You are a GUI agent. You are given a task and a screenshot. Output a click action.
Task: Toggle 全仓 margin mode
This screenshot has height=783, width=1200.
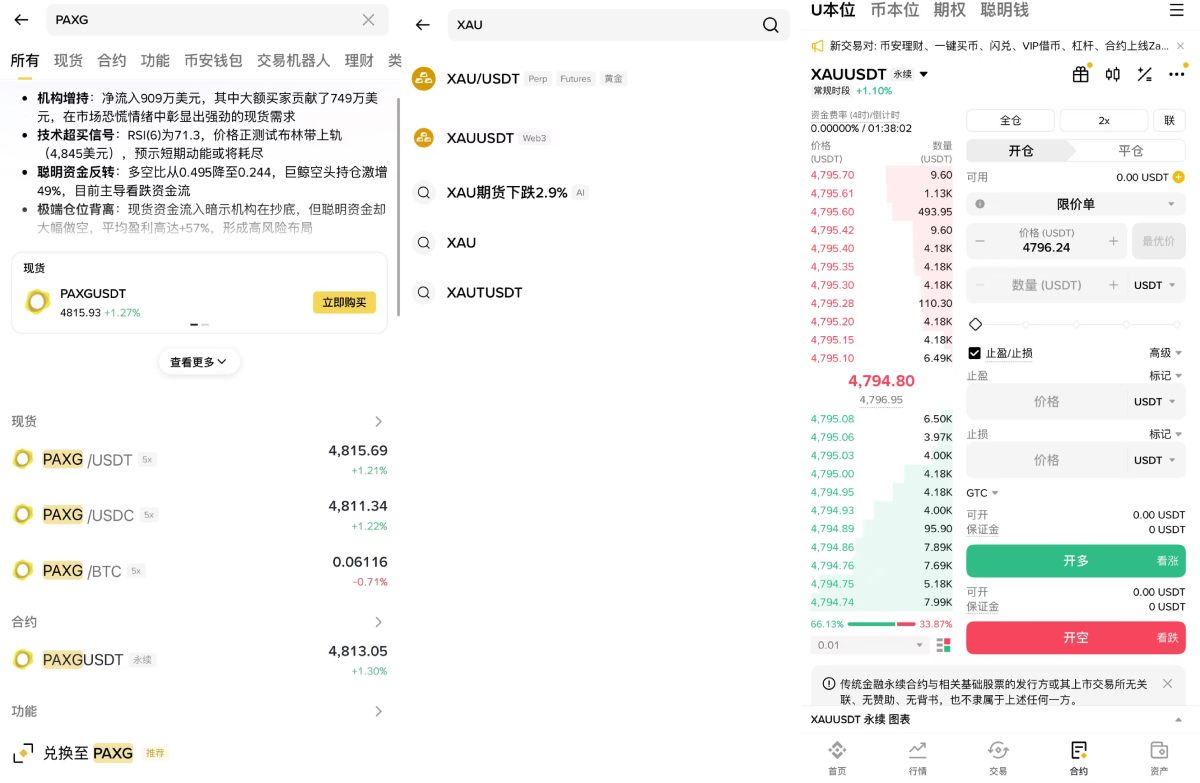pos(1009,119)
